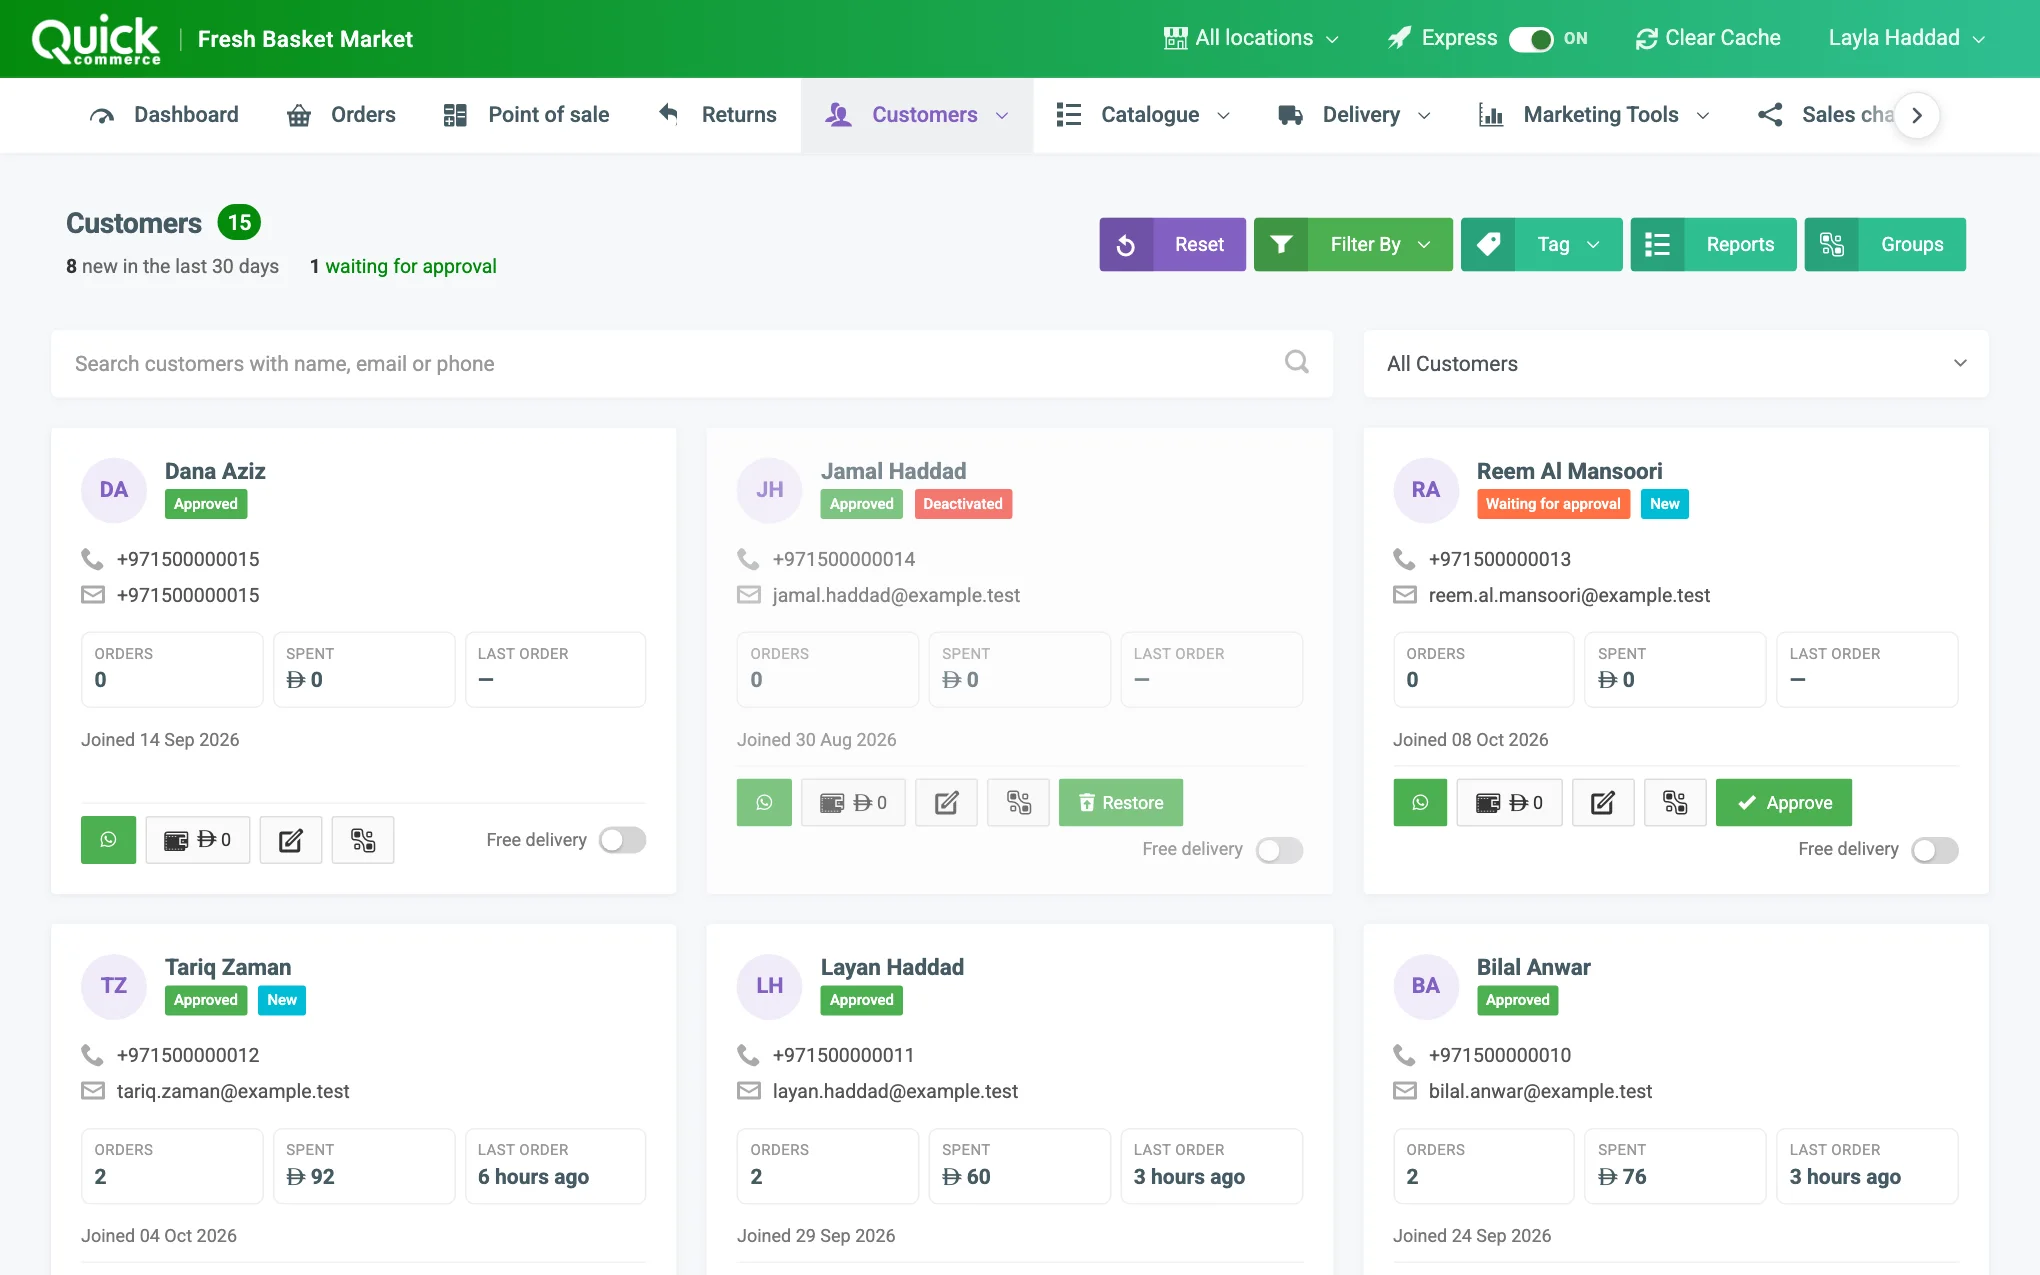Click the Waiting for approval badge
This screenshot has height=1275, width=2040.
point(1553,504)
